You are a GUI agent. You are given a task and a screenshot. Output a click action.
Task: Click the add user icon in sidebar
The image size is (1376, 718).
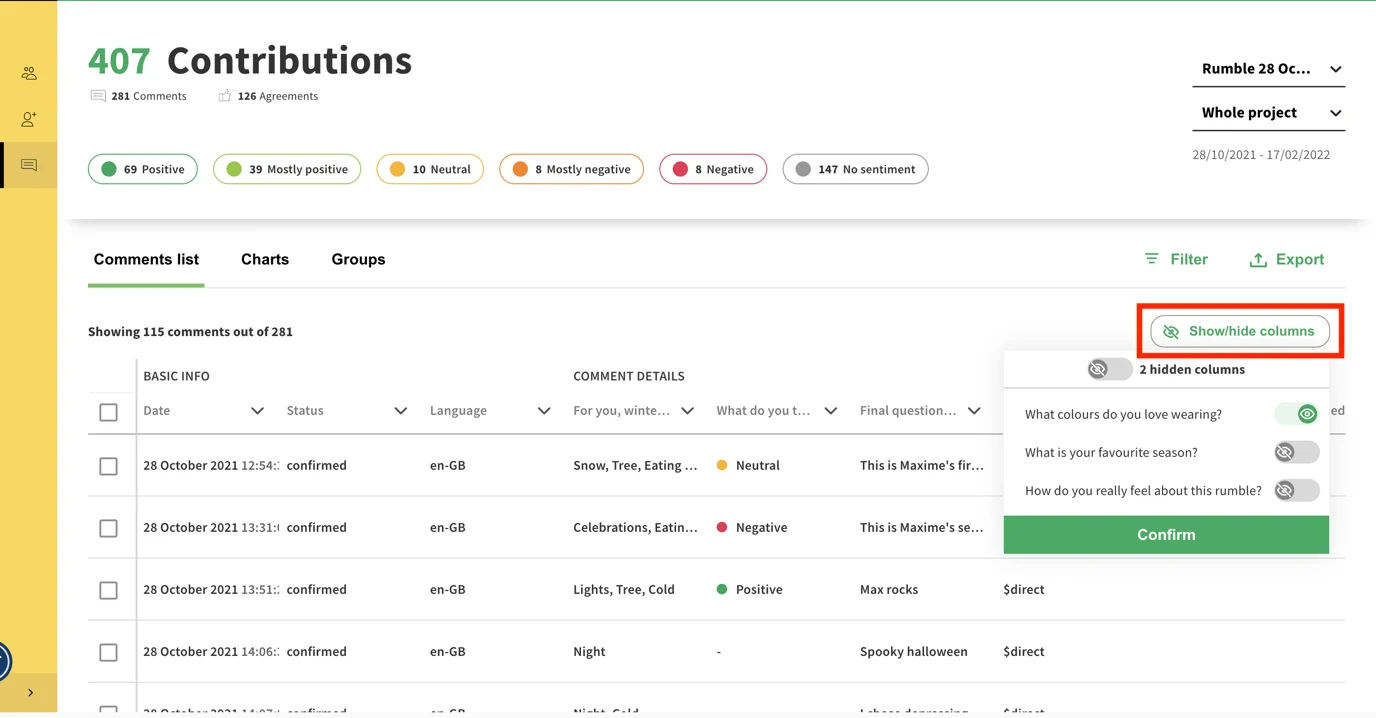point(29,119)
